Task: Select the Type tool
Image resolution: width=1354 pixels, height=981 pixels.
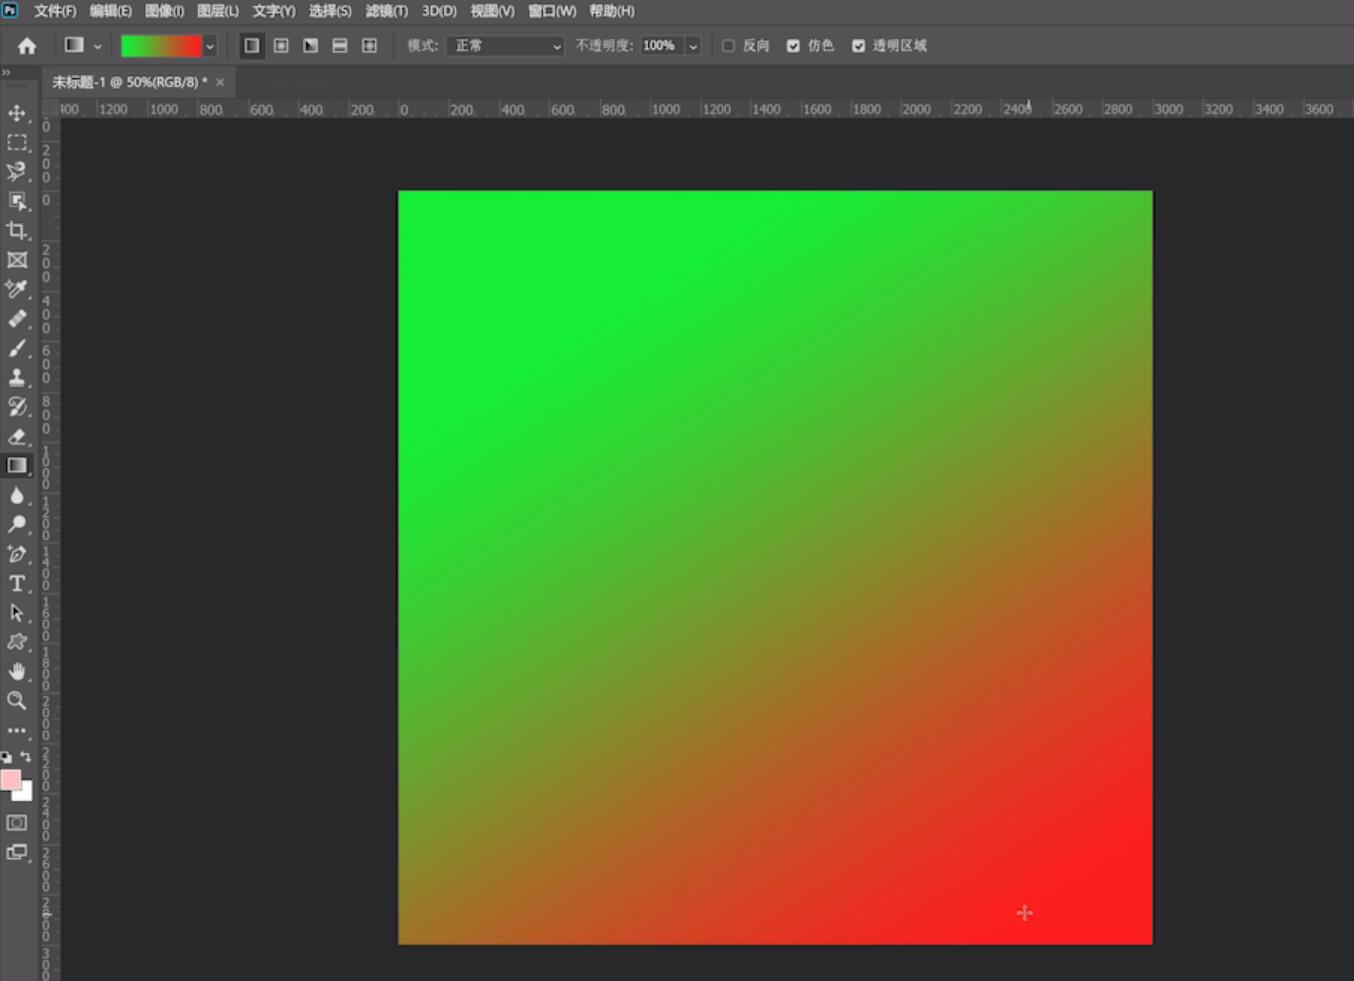Action: (x=17, y=583)
